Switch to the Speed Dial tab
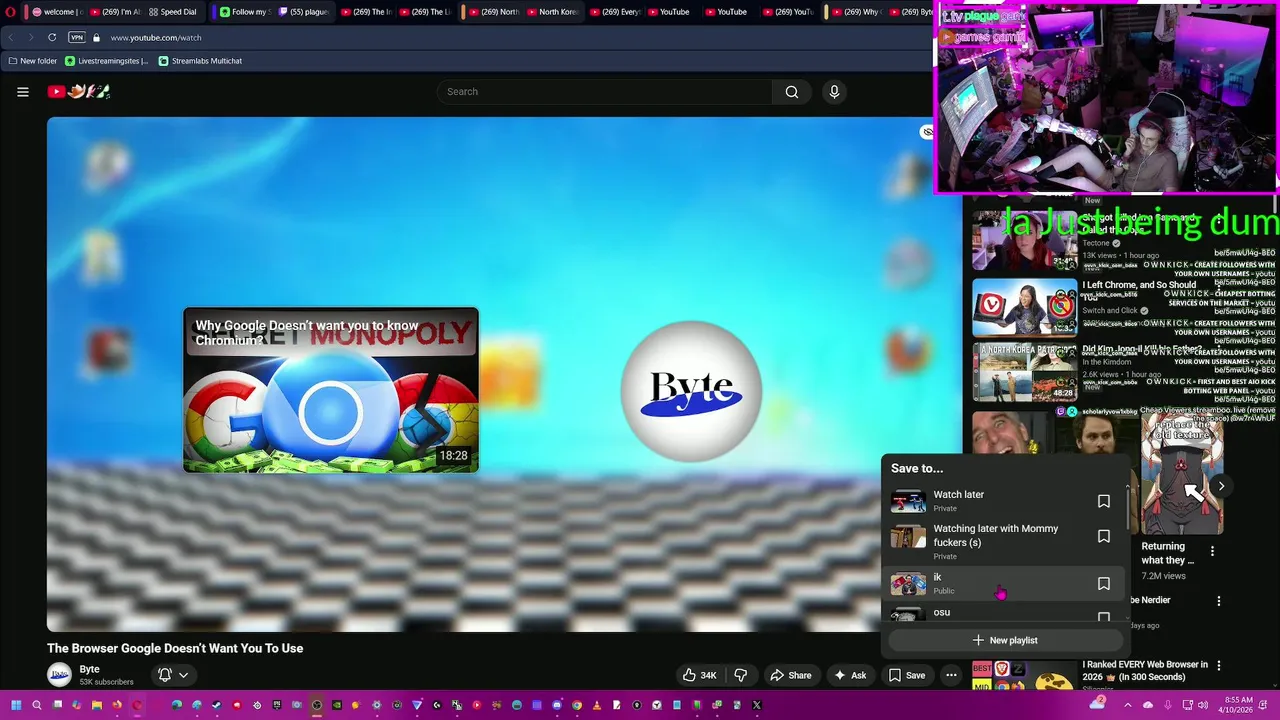This screenshot has width=1280, height=720. 173,12
